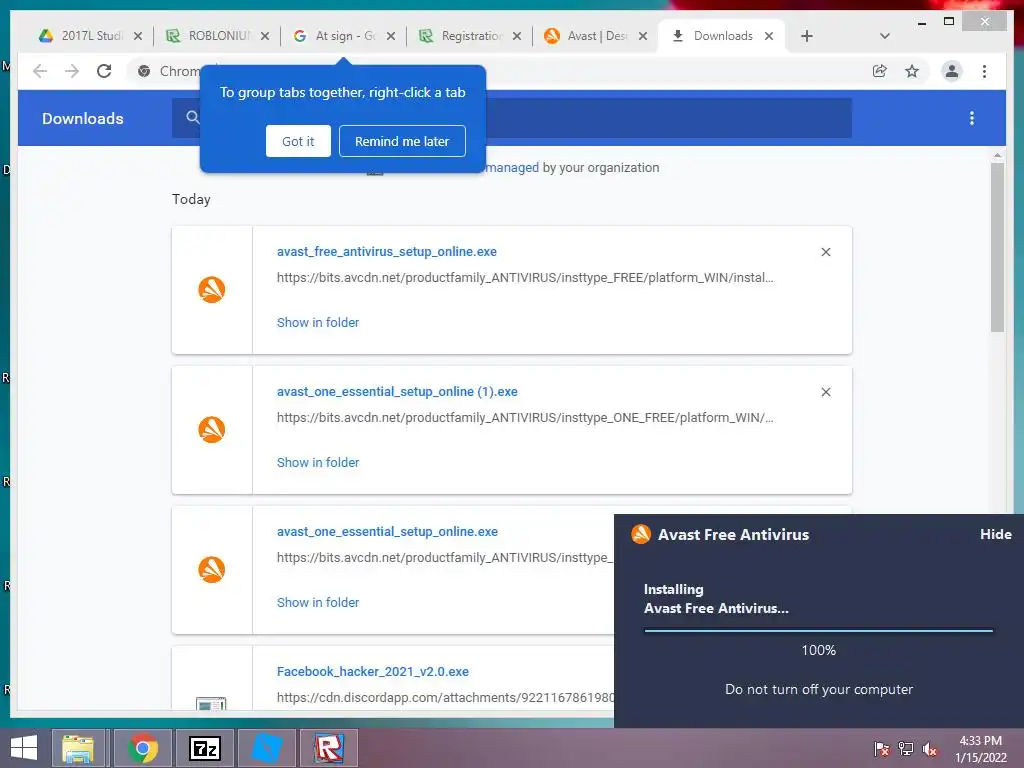Click the avast_free_antivirus download URL text
Image resolution: width=1024 pixels, height=768 pixels.
525,278
